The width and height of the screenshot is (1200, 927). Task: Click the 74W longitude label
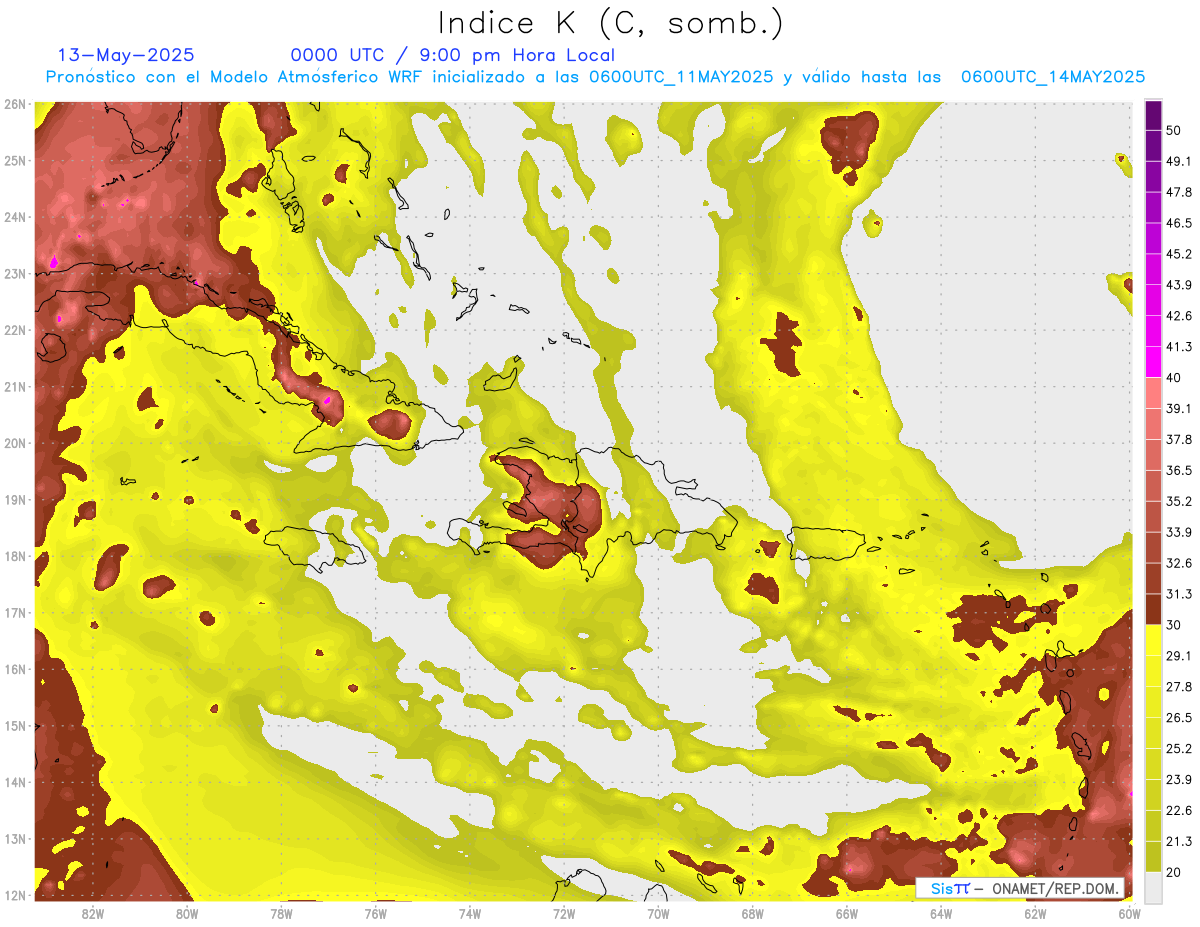469,913
